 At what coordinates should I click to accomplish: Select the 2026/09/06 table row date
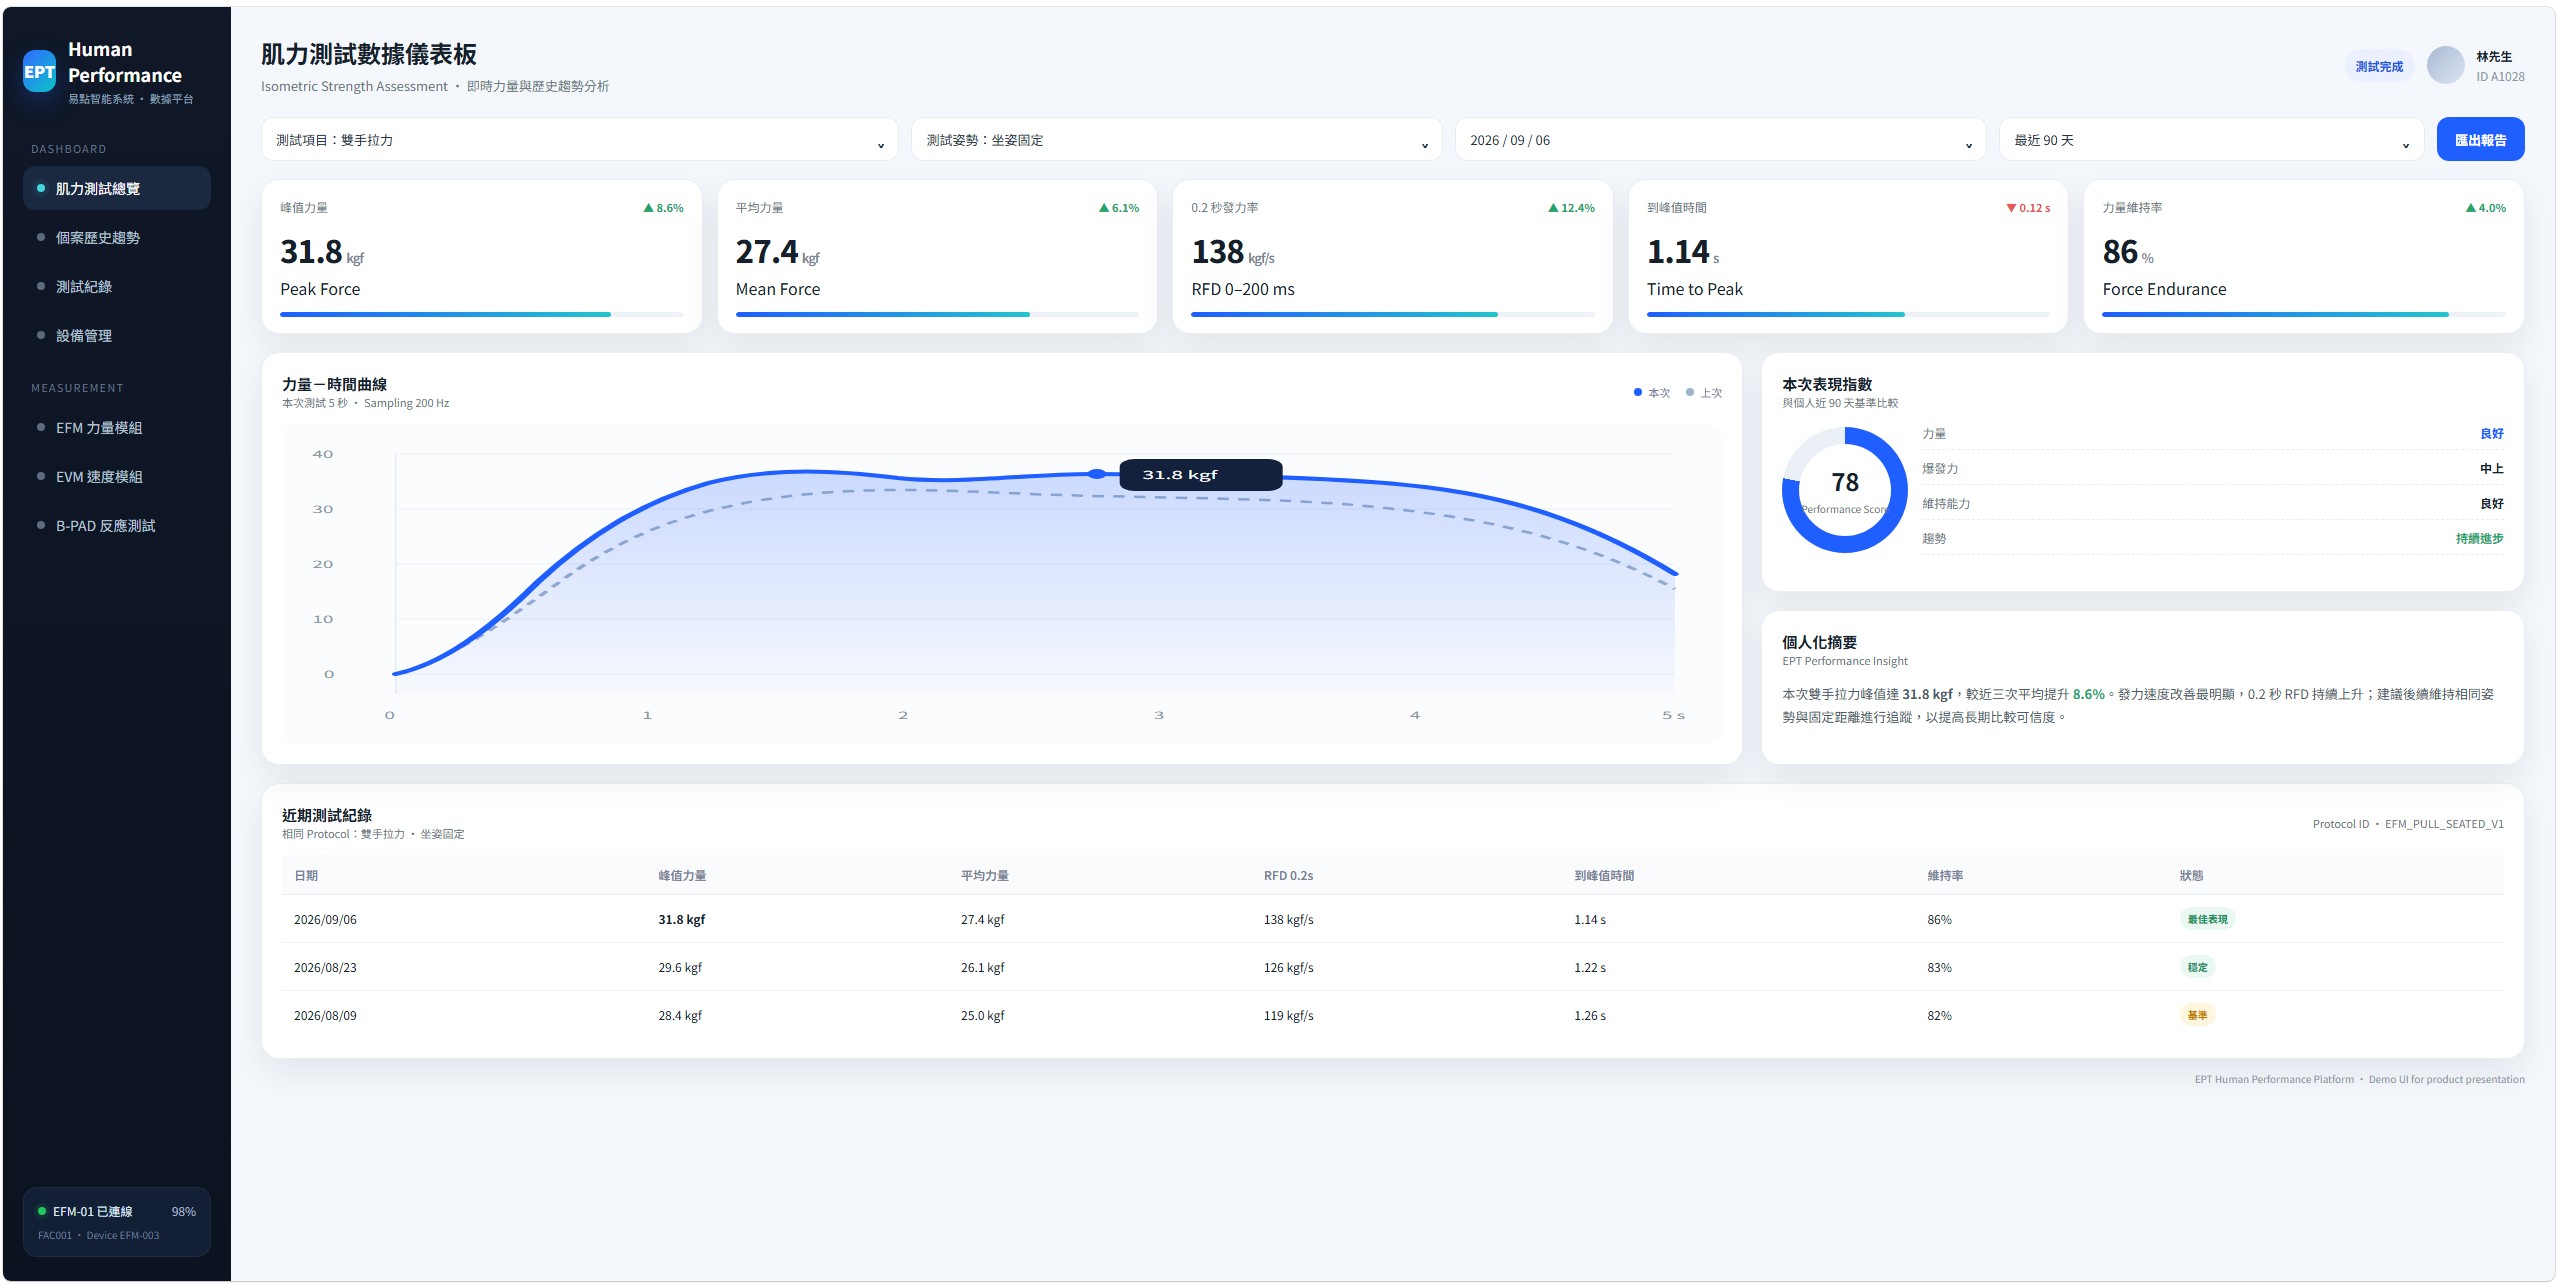(x=325, y=919)
